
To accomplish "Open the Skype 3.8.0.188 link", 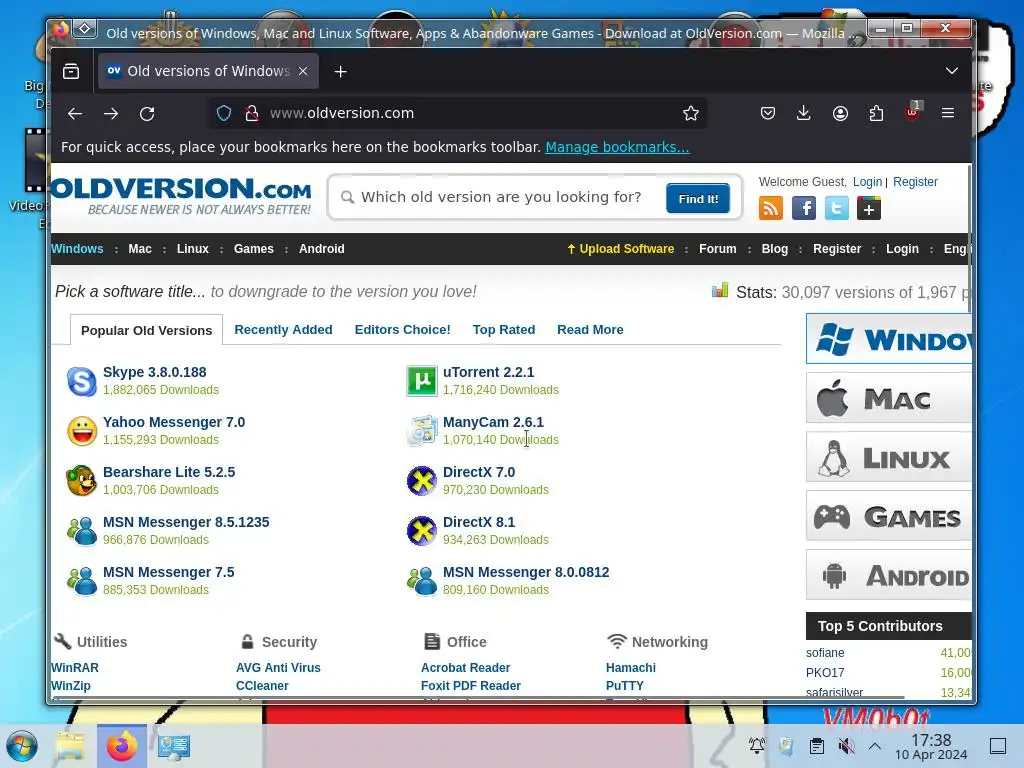I will (155, 372).
